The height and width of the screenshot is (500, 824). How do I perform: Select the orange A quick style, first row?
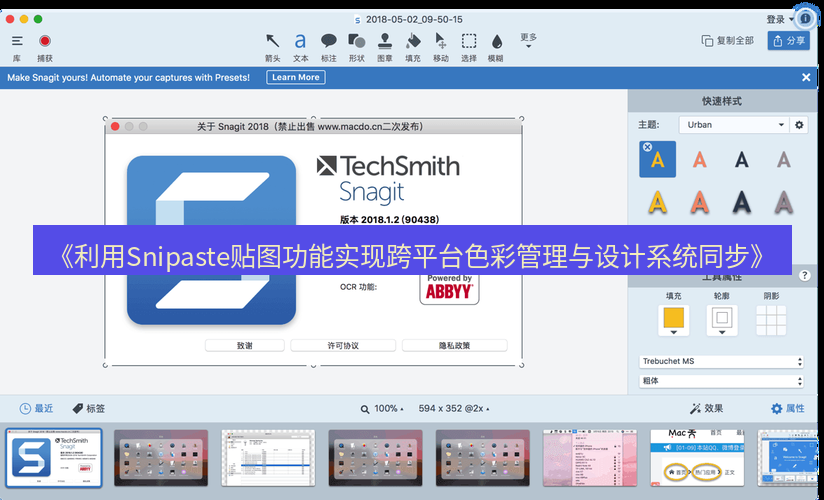click(x=699, y=159)
